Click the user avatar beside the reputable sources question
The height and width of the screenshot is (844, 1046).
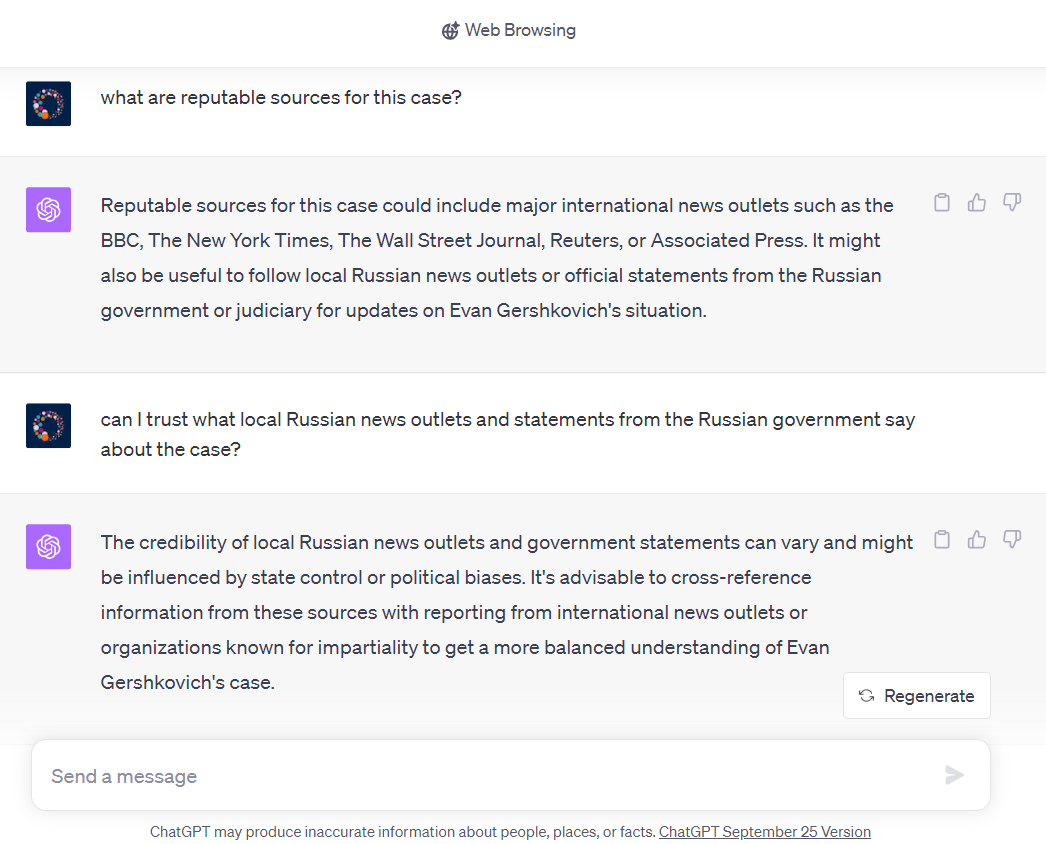(48, 103)
